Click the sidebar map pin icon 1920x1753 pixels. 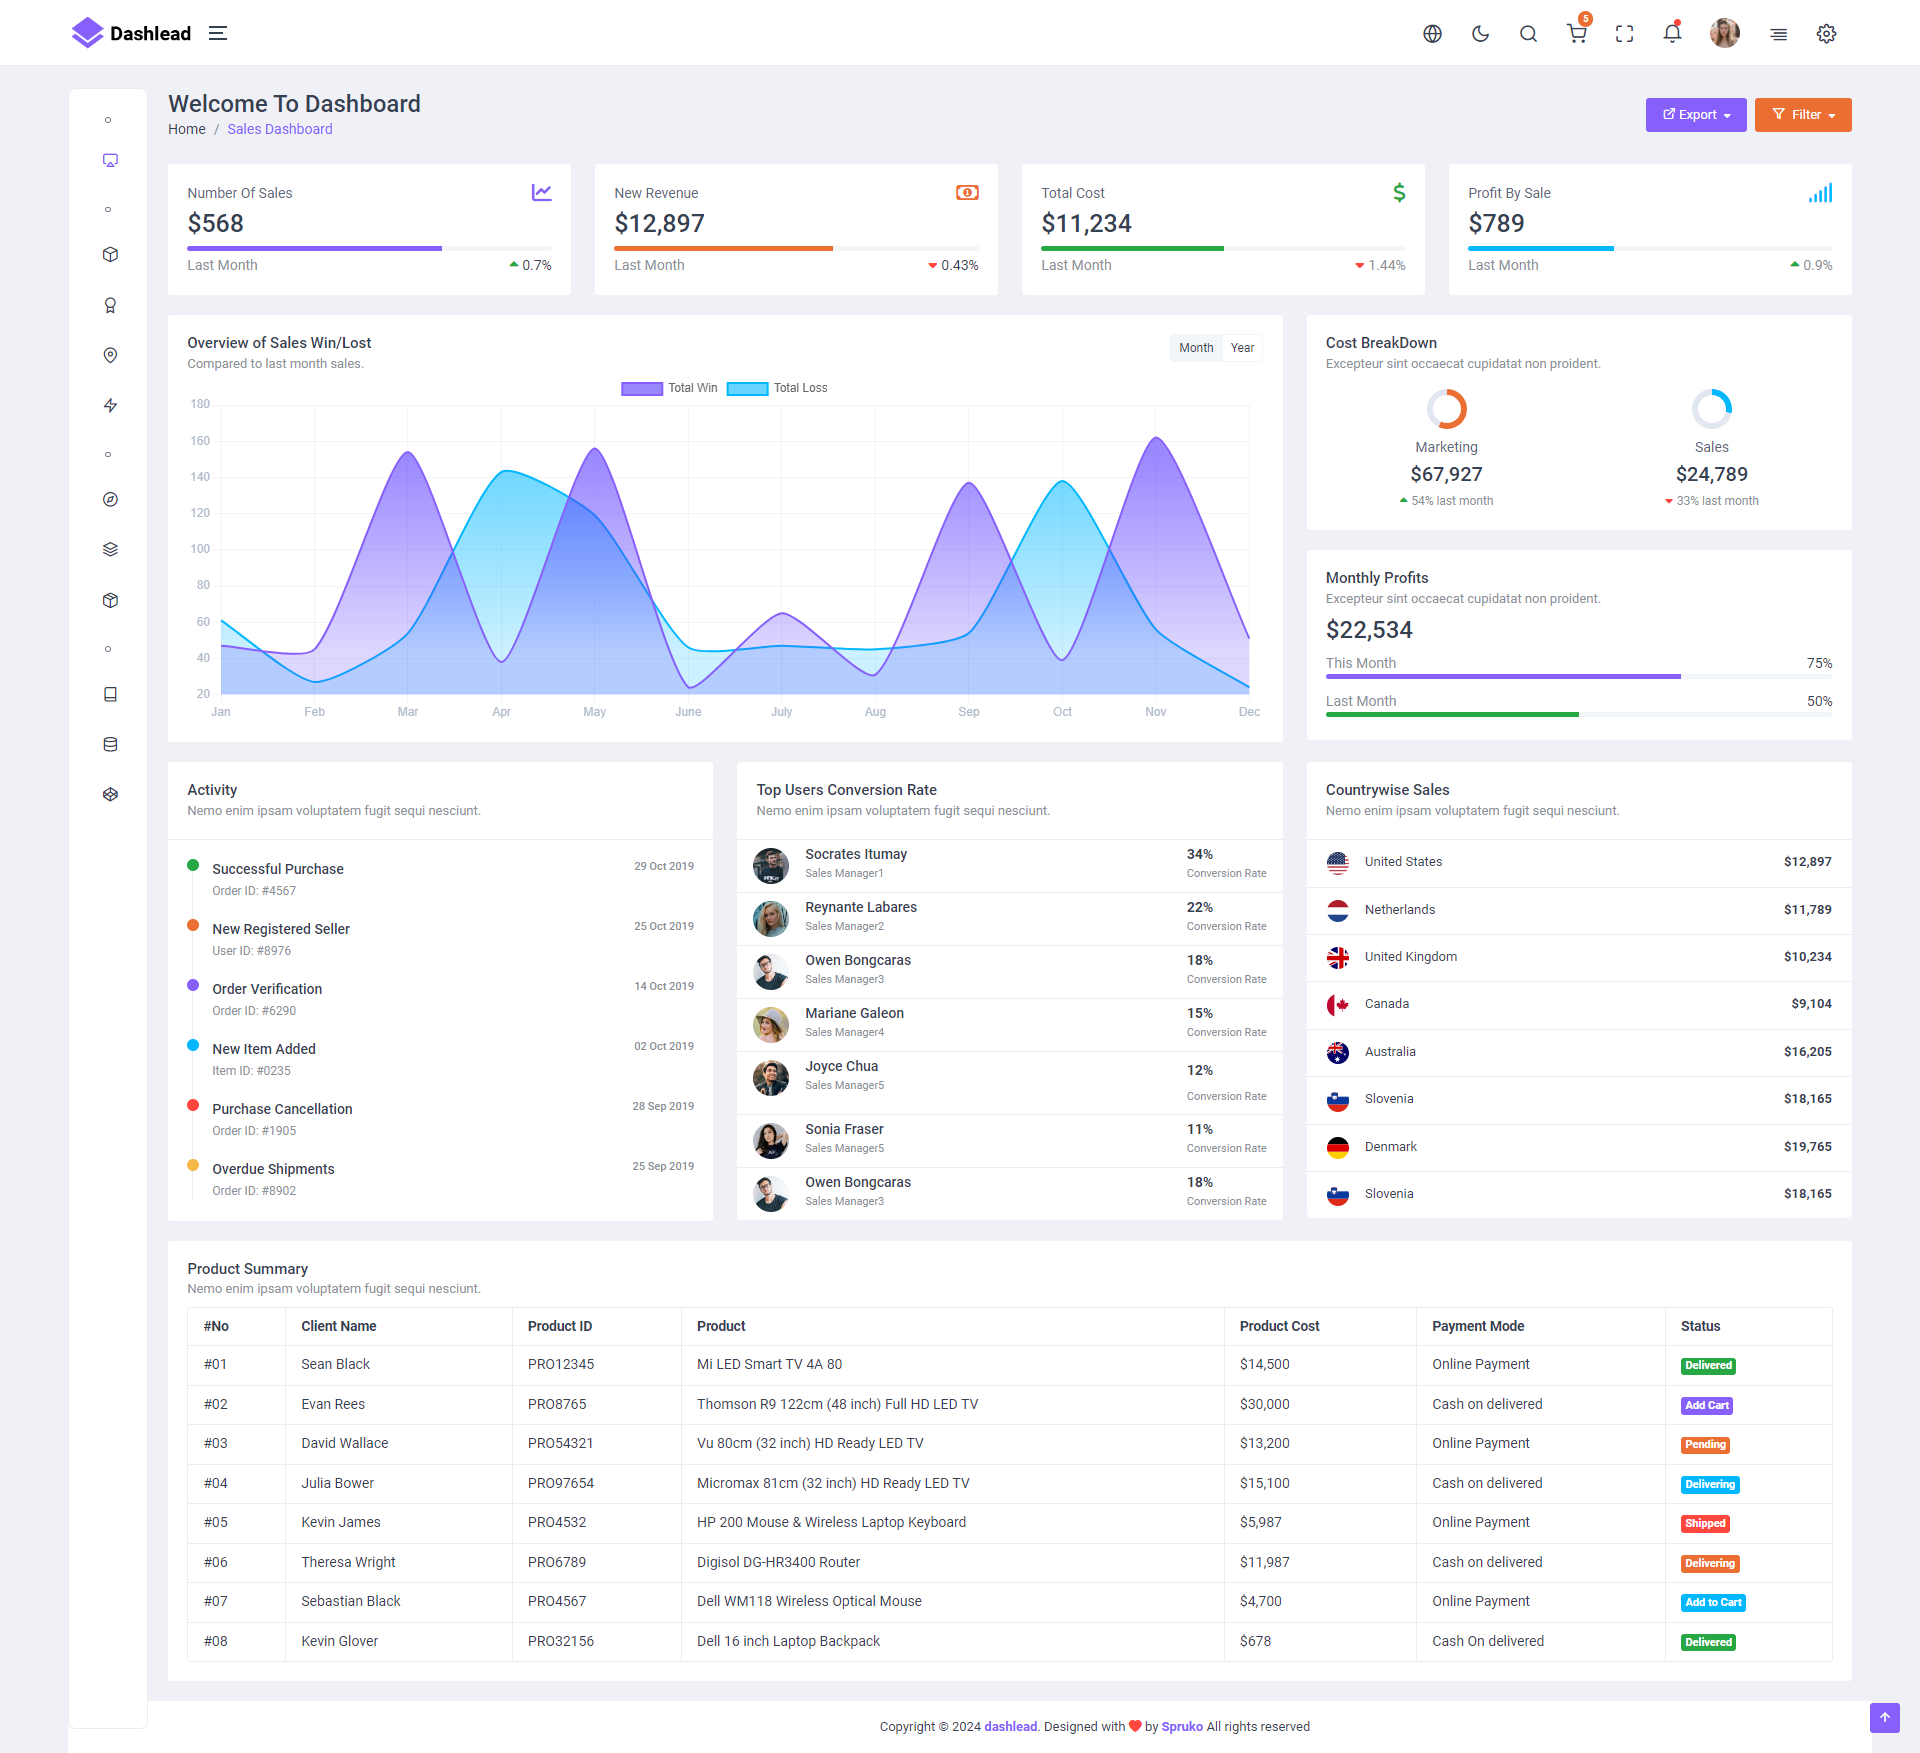[x=110, y=355]
